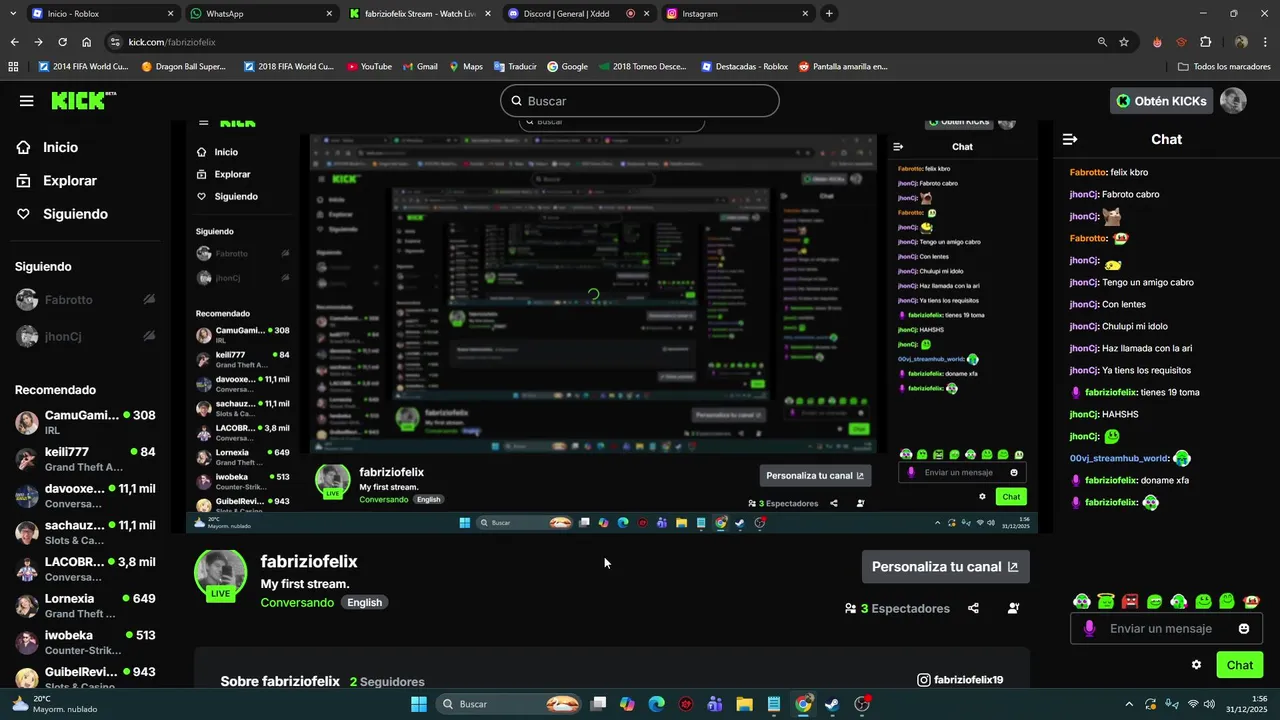This screenshot has height=720, width=1280.
Task: Open recommended channel Lornexia
Action: (85, 606)
